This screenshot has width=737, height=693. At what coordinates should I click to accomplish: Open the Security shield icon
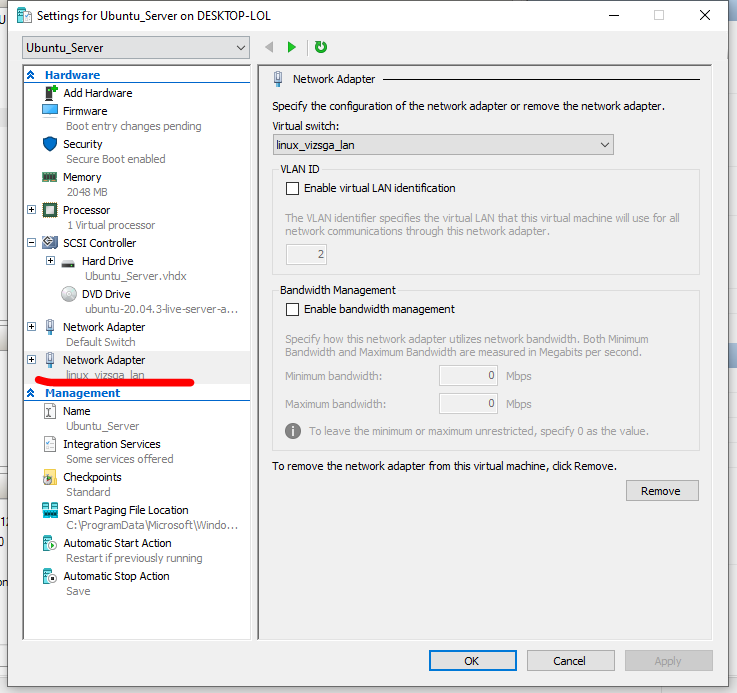[50, 144]
